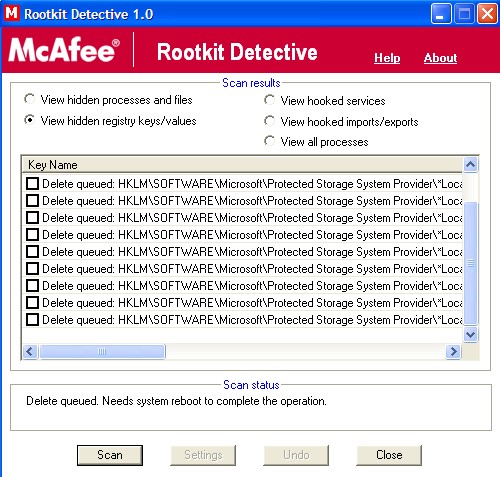Open the Help link
The width and height of the screenshot is (500, 477).
pyautogui.click(x=387, y=58)
